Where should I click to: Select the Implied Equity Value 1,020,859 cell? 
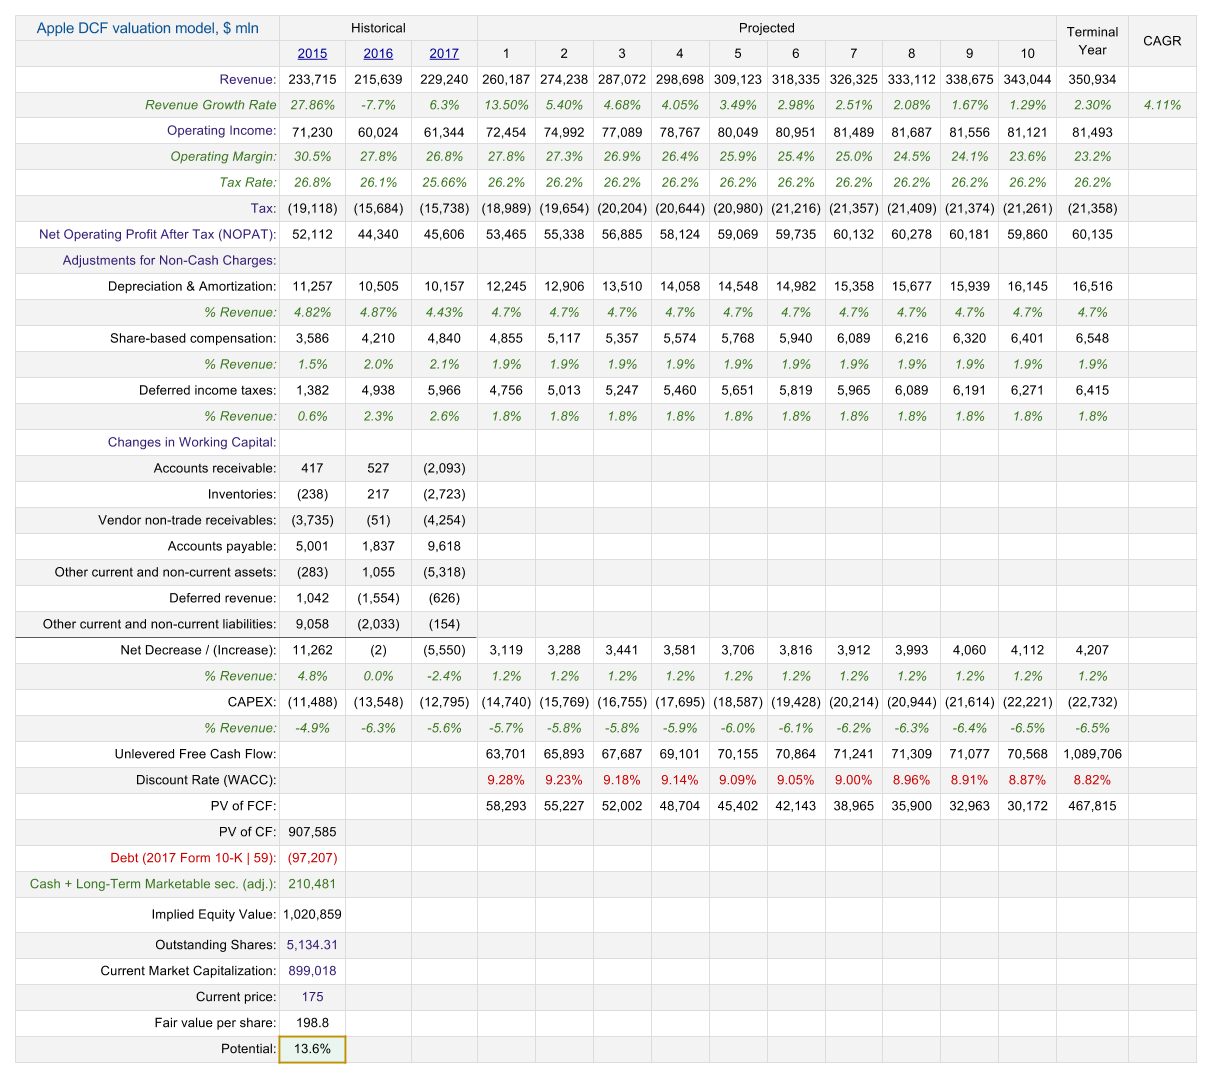pos(312,914)
